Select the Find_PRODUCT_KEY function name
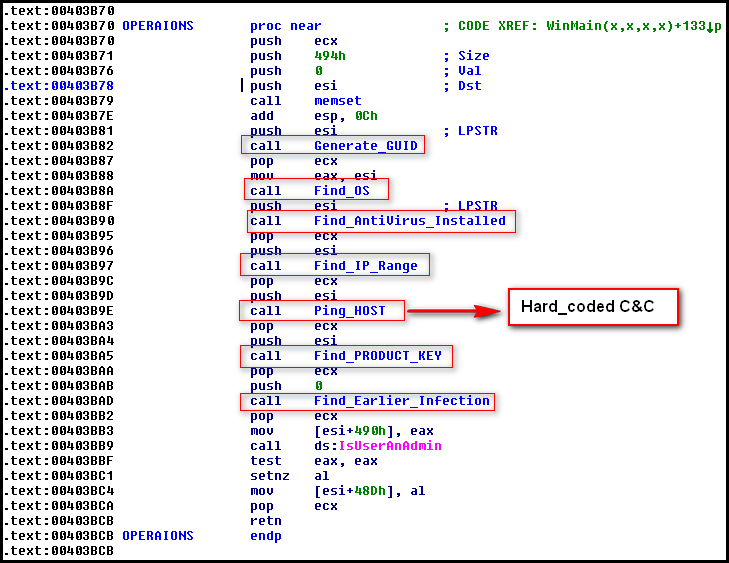 pyautogui.click(x=377, y=356)
